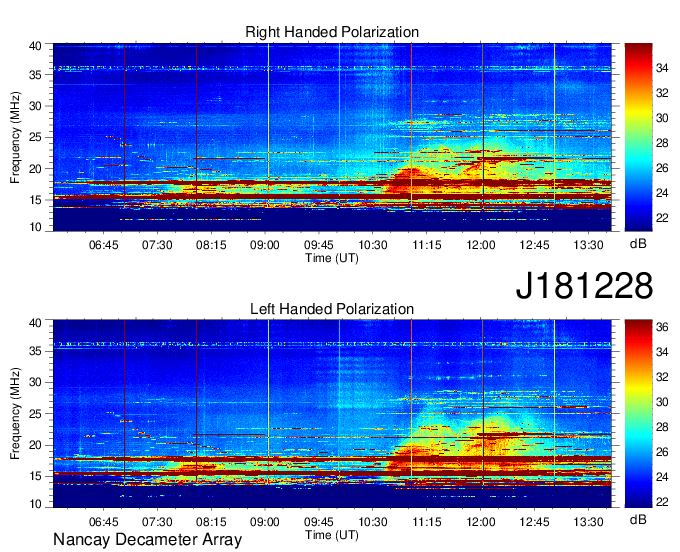Click the 35 MHz tick on the Right Handed plot

point(36,75)
